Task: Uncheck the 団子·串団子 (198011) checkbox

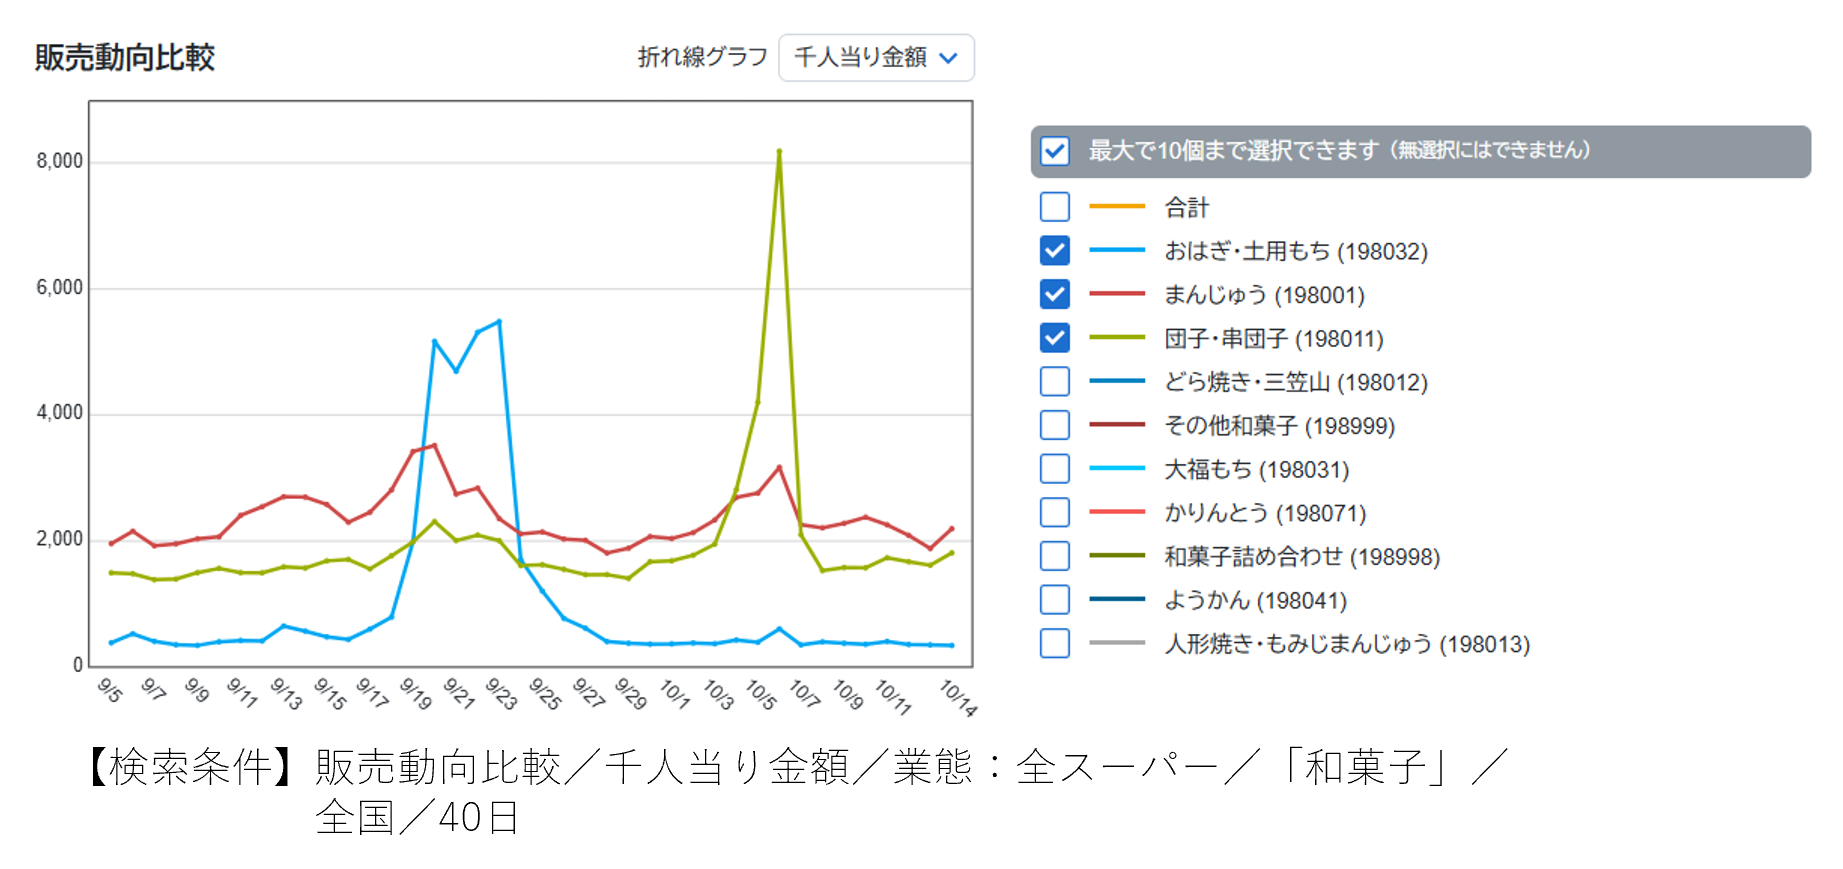Action: (1054, 338)
